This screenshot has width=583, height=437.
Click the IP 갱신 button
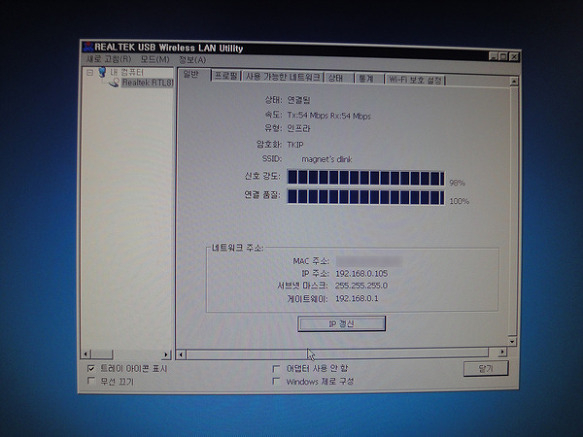pos(341,324)
